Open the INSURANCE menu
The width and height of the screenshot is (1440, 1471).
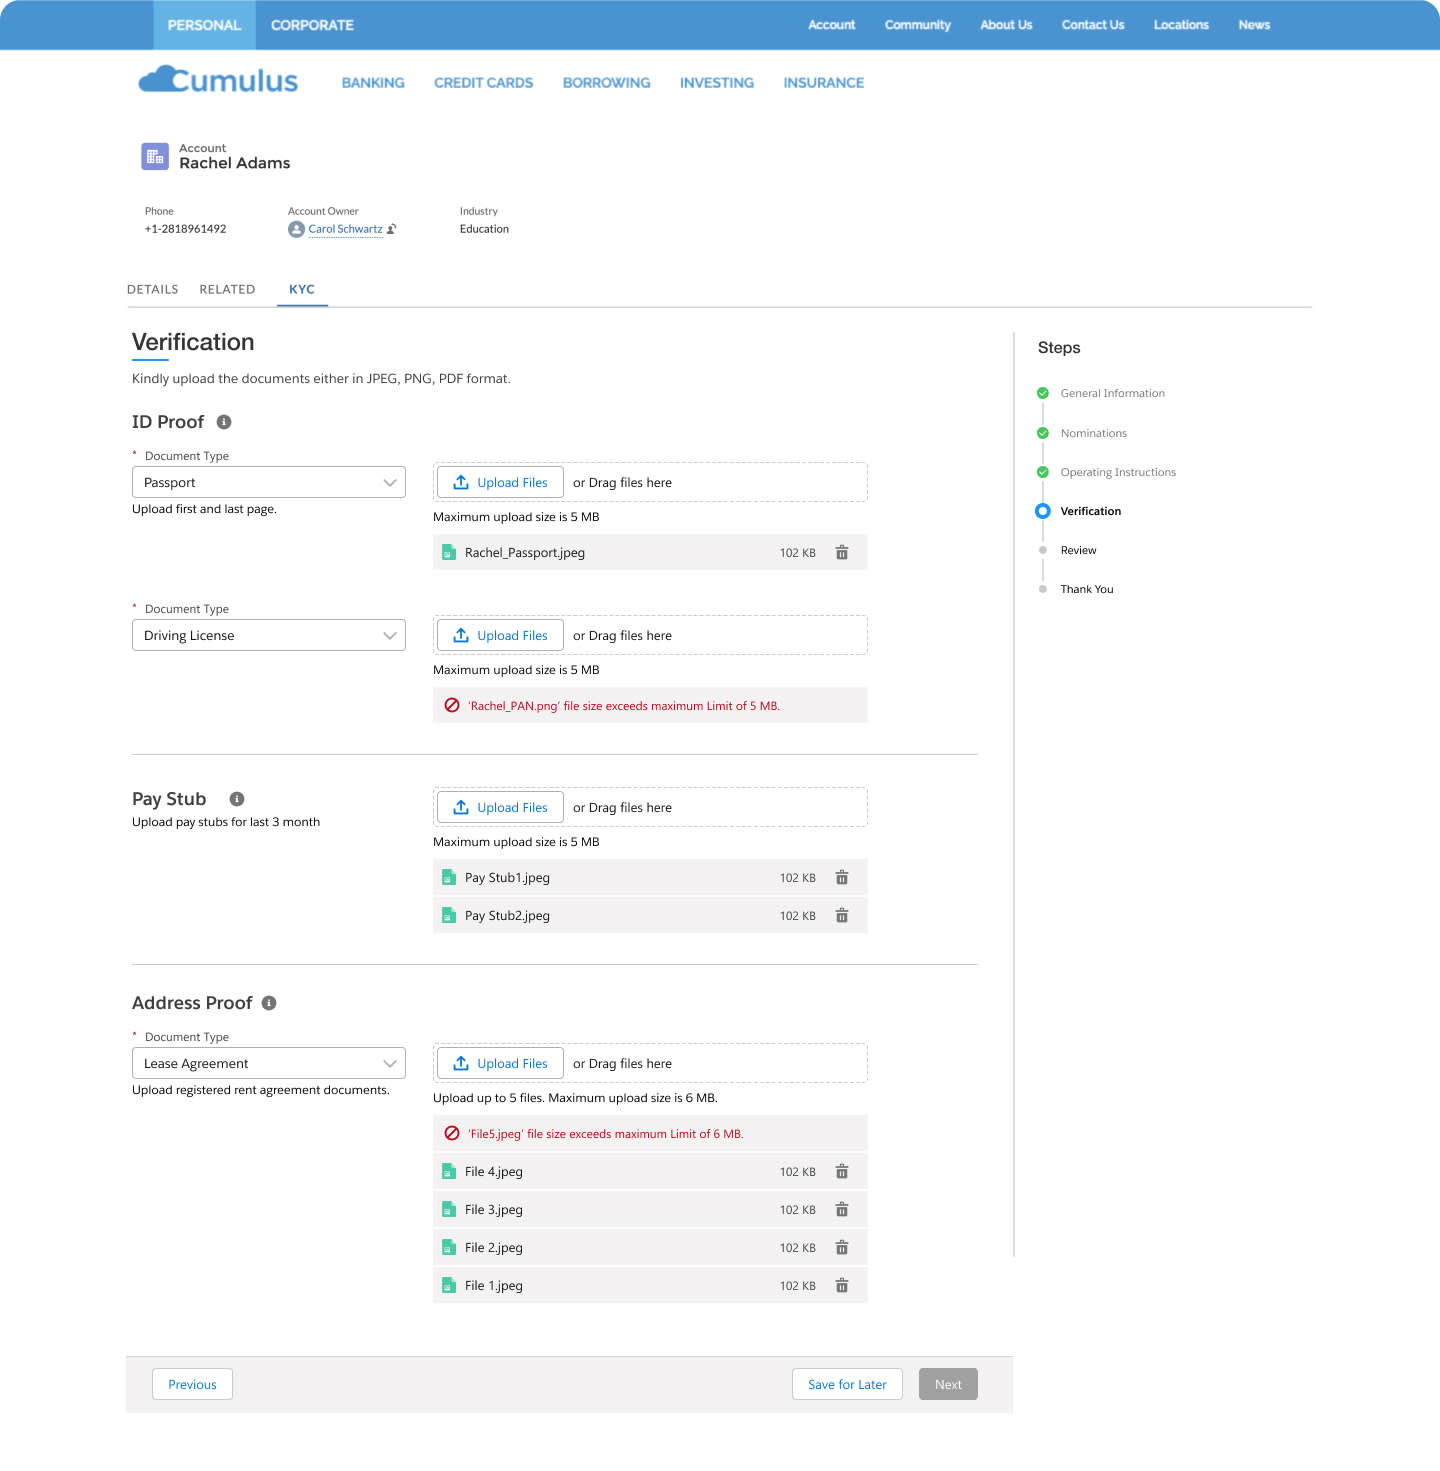tap(823, 83)
